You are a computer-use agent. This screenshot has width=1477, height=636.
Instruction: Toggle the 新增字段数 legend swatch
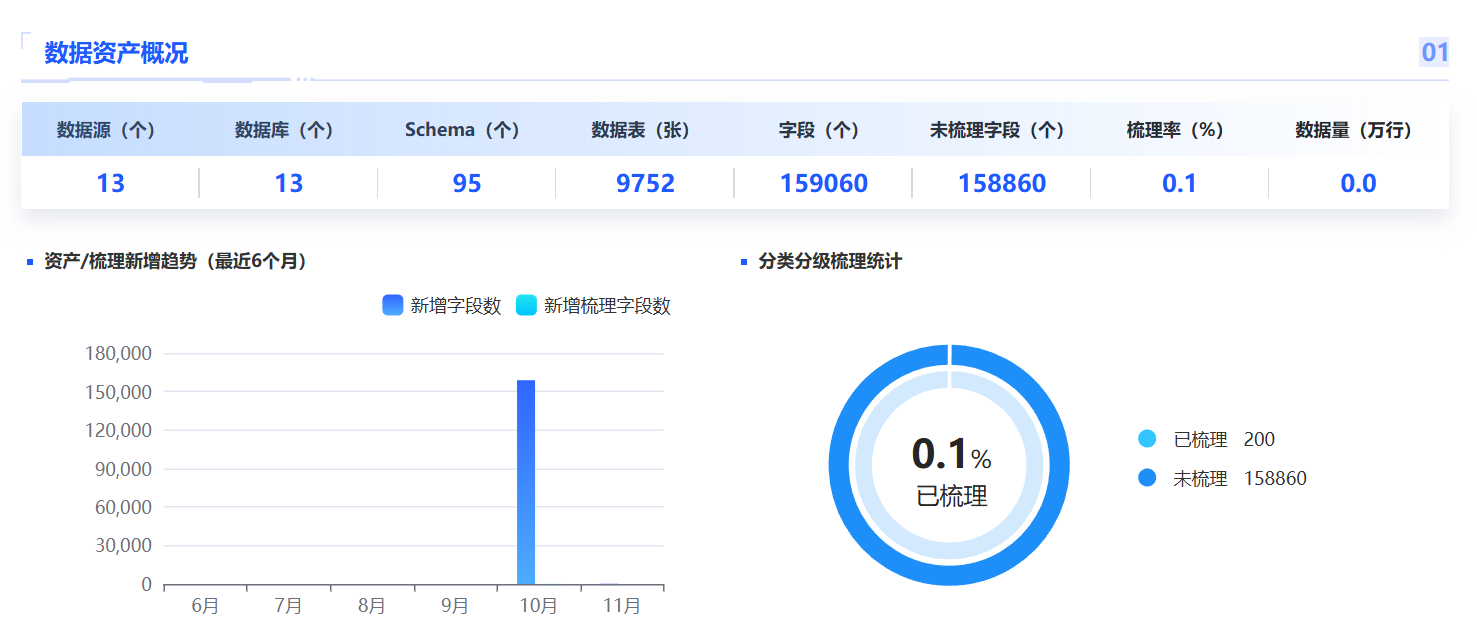[392, 306]
